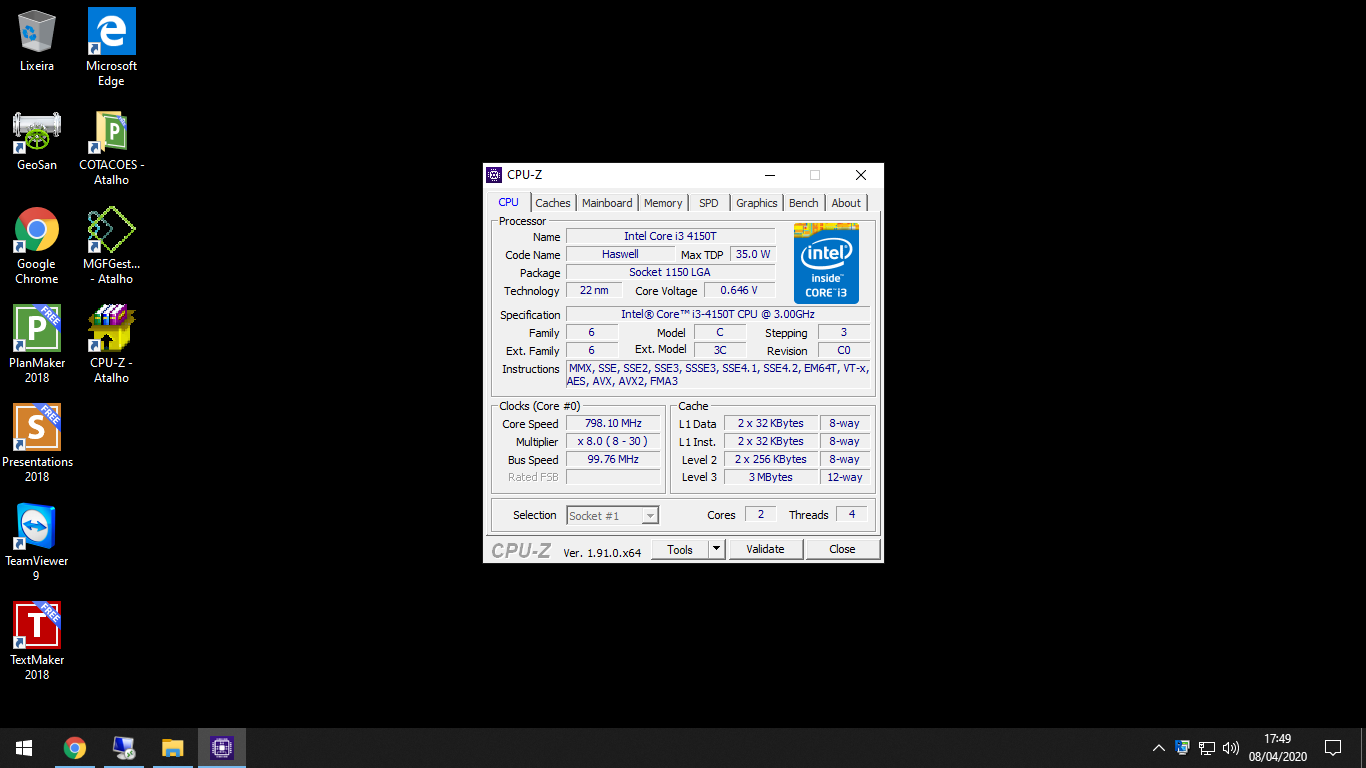
Task: Click the Level 3 12-way associativity value
Action: tap(845, 477)
